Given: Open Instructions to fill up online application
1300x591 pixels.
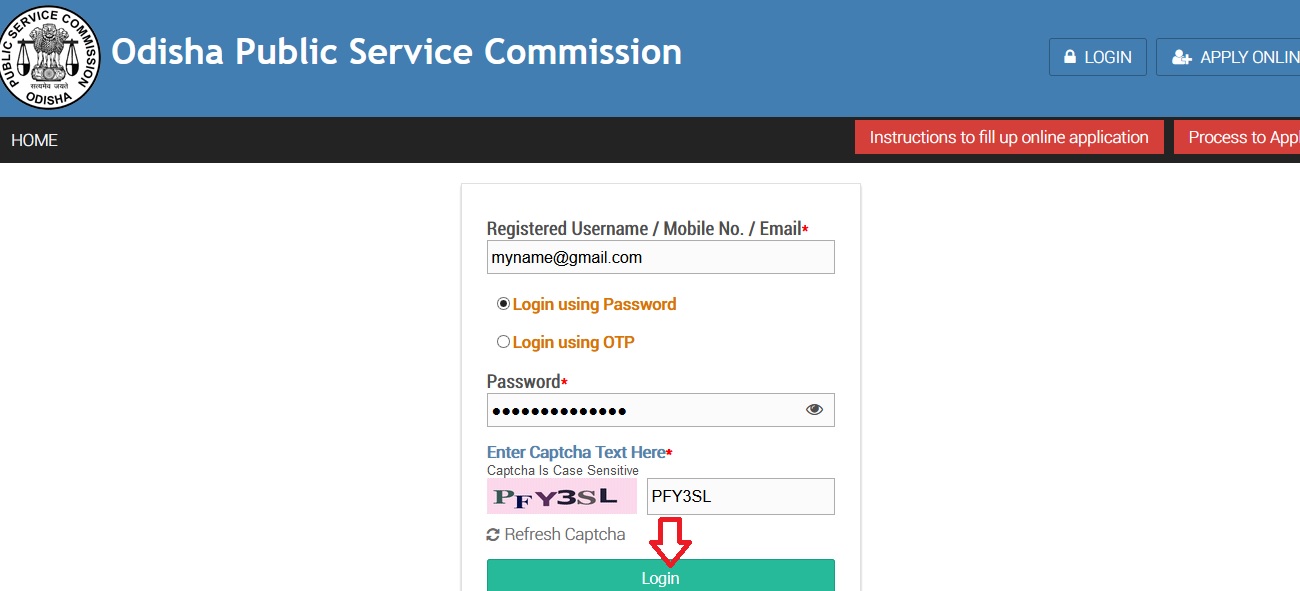Looking at the screenshot, I should 1009,137.
